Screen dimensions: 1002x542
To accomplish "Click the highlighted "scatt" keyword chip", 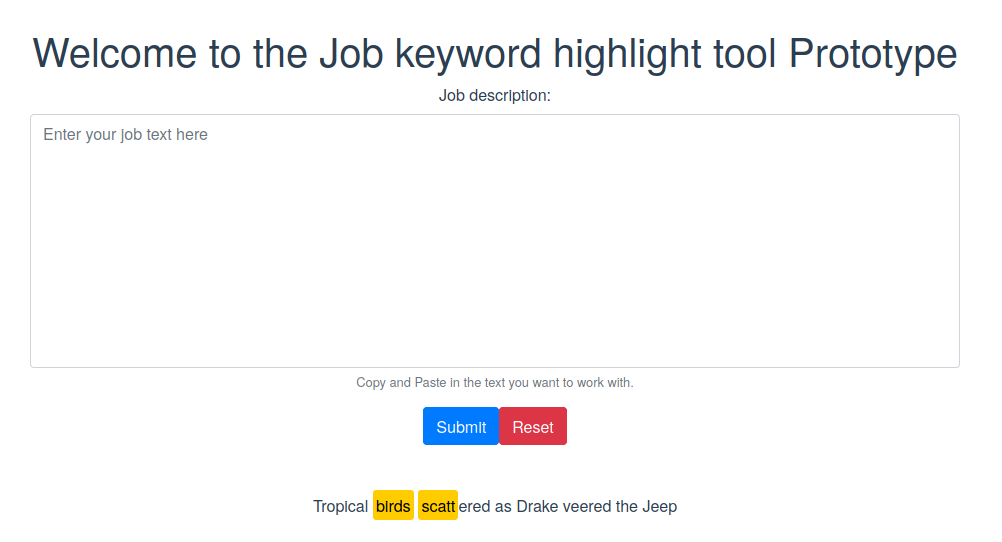I will 438,507.
